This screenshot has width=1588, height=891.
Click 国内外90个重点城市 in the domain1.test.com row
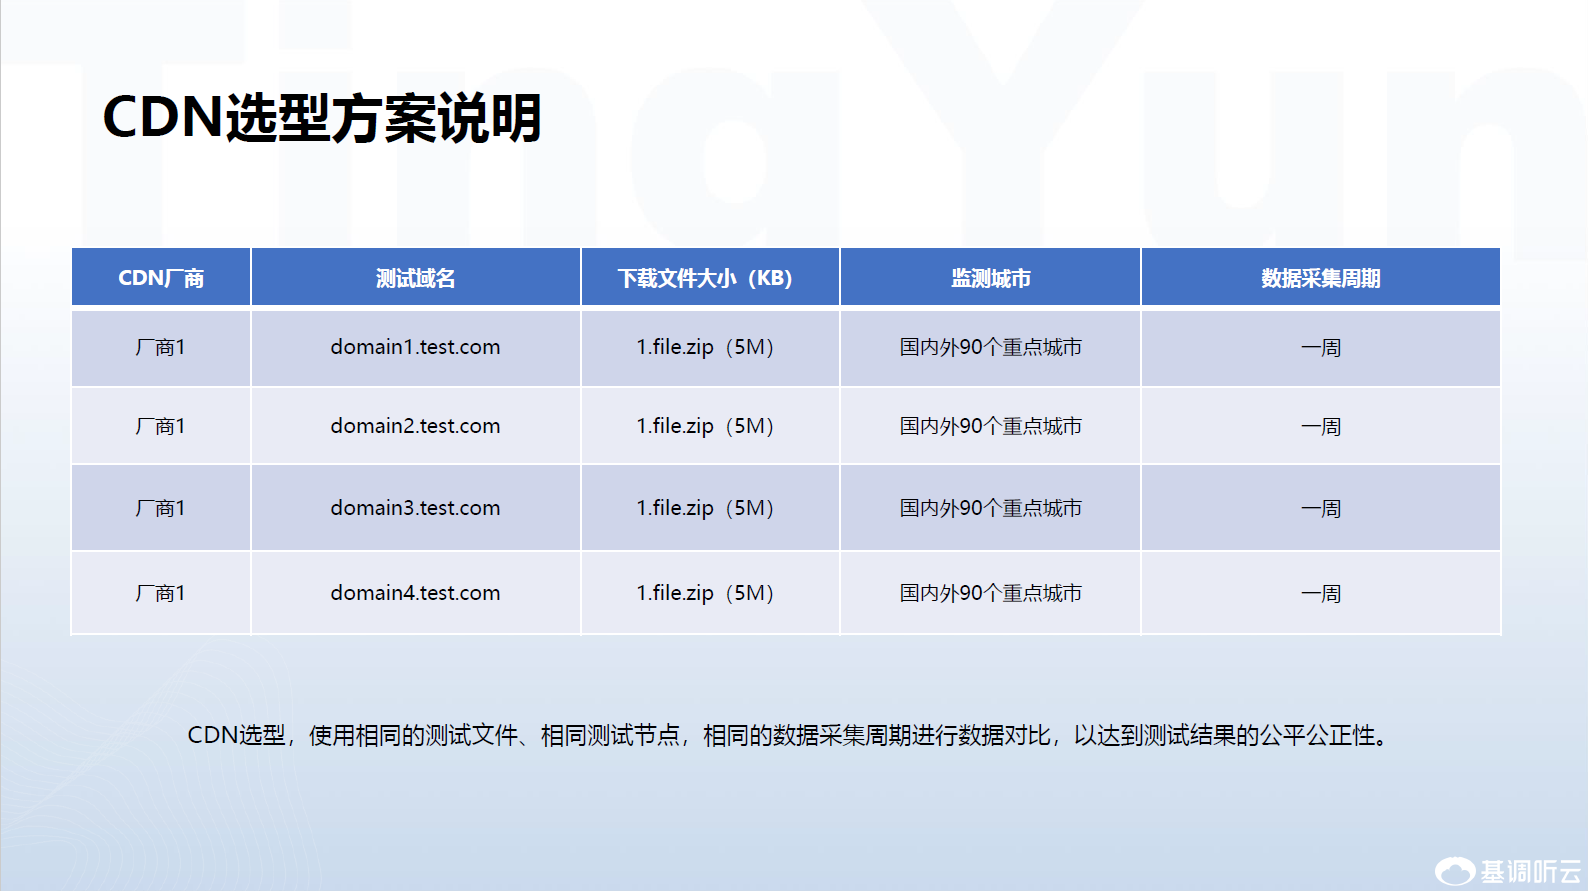(x=990, y=347)
